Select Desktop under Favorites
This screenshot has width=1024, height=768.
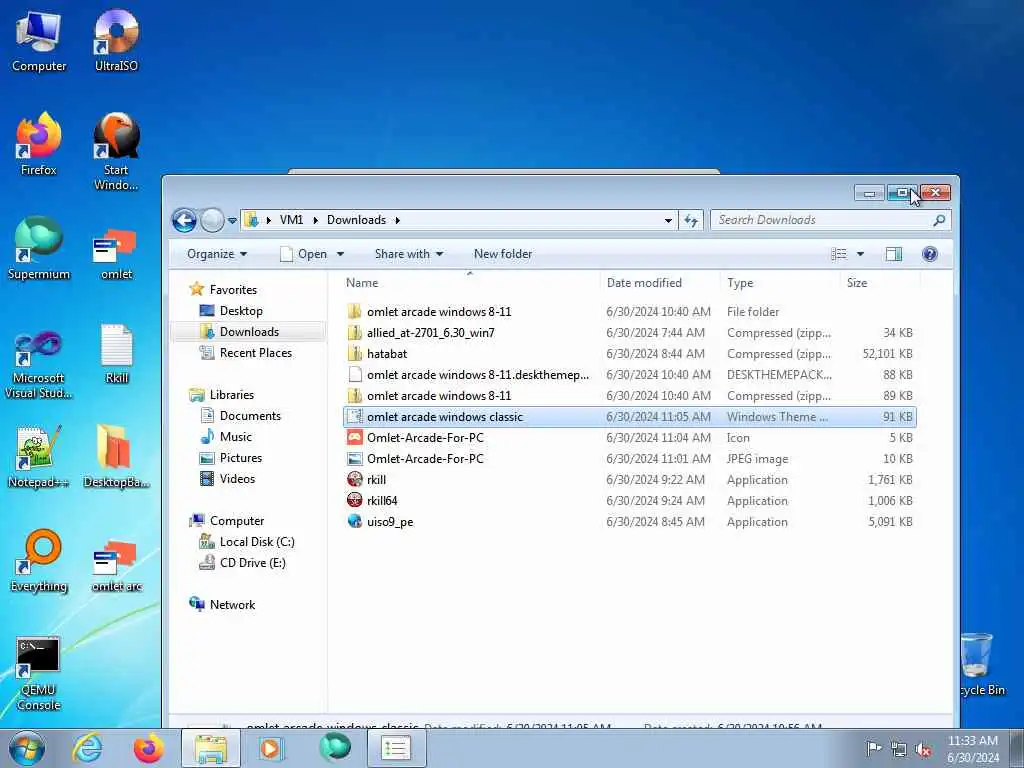pos(241,311)
